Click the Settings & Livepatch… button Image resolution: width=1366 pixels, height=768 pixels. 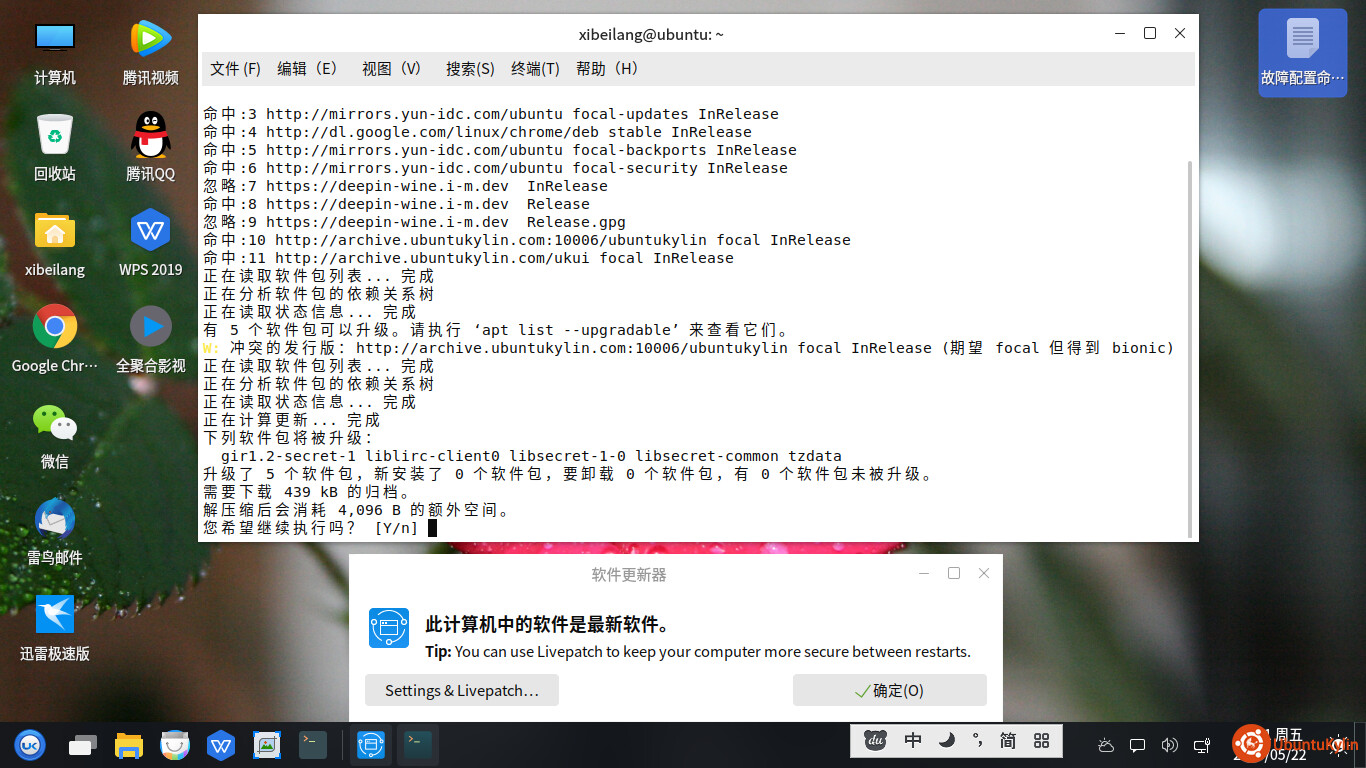pos(461,691)
